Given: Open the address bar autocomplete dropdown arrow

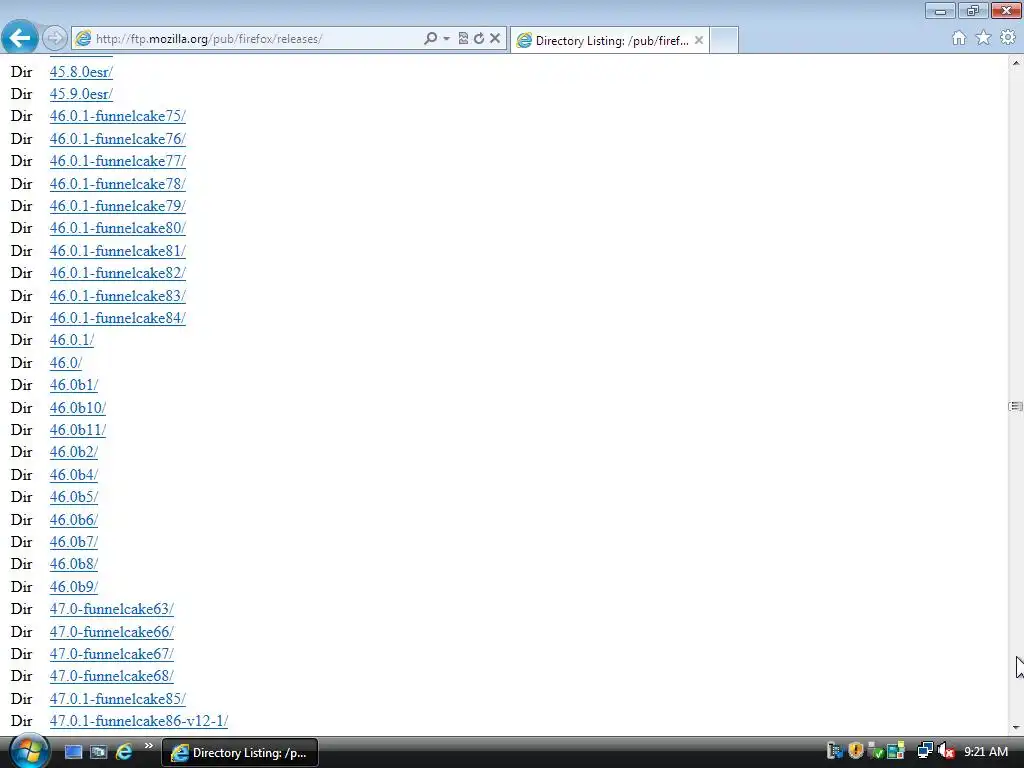Looking at the screenshot, I should click(447, 39).
